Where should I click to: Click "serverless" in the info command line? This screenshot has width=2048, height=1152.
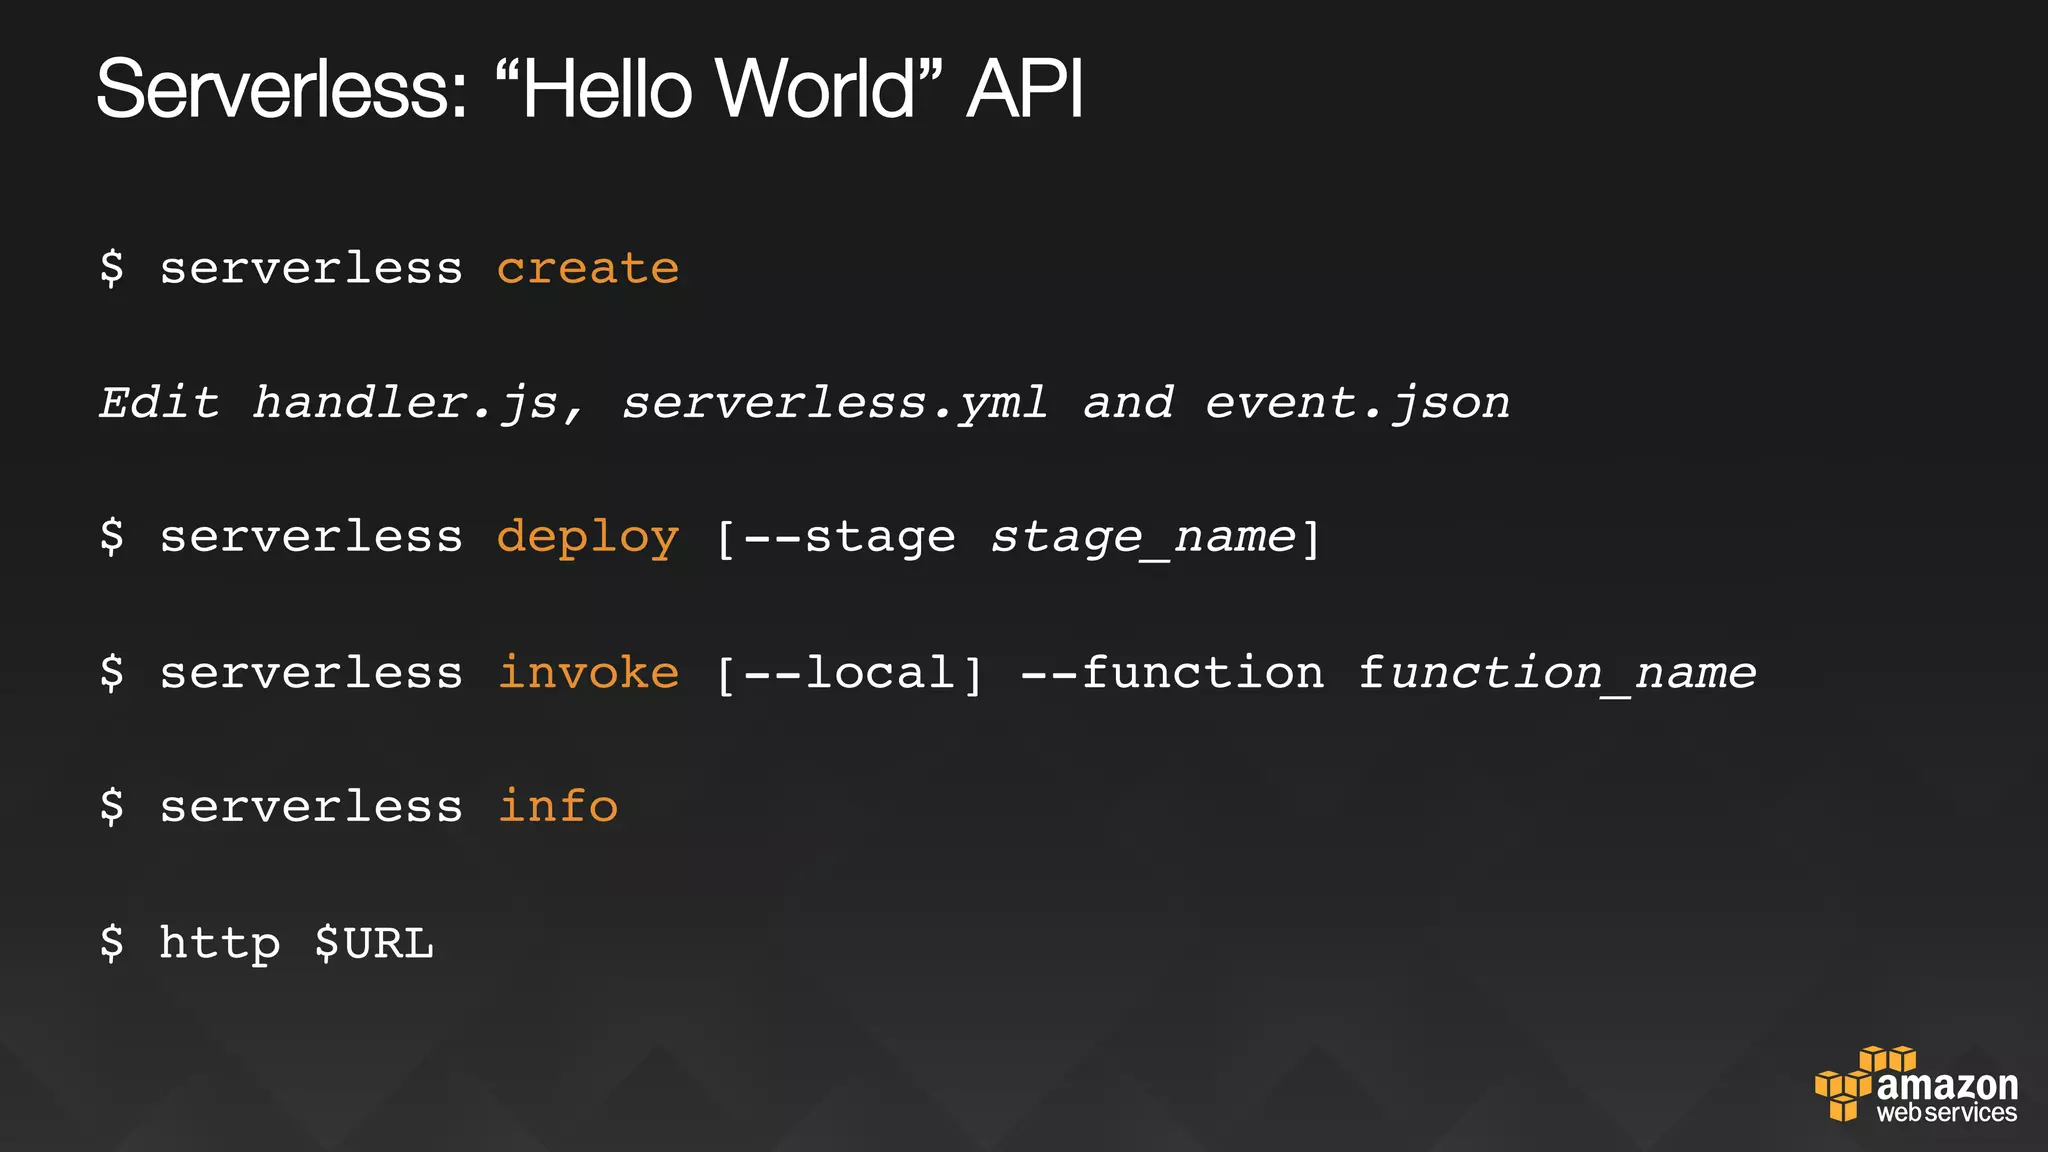coord(311,806)
